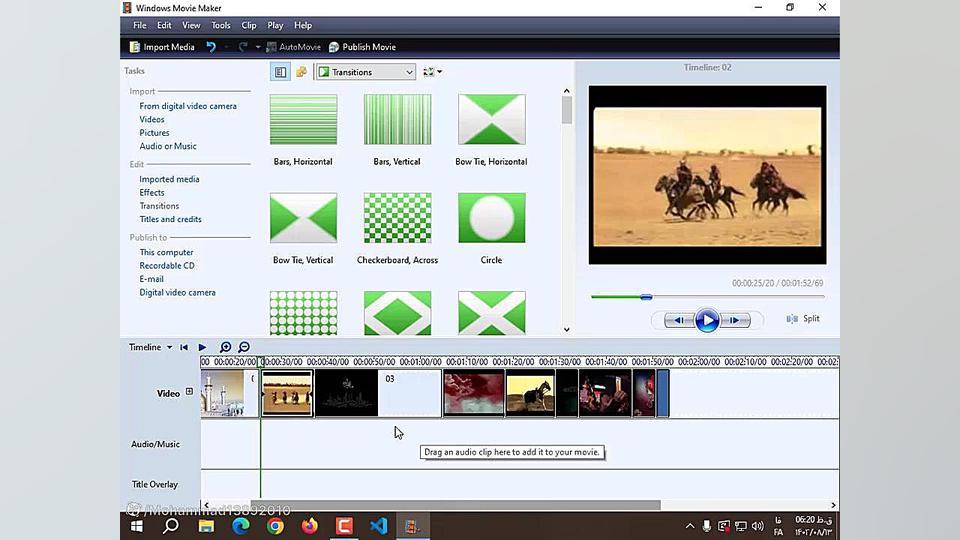The width and height of the screenshot is (960, 540).
Task: Select the diamond transition thumbnail
Action: (397, 313)
